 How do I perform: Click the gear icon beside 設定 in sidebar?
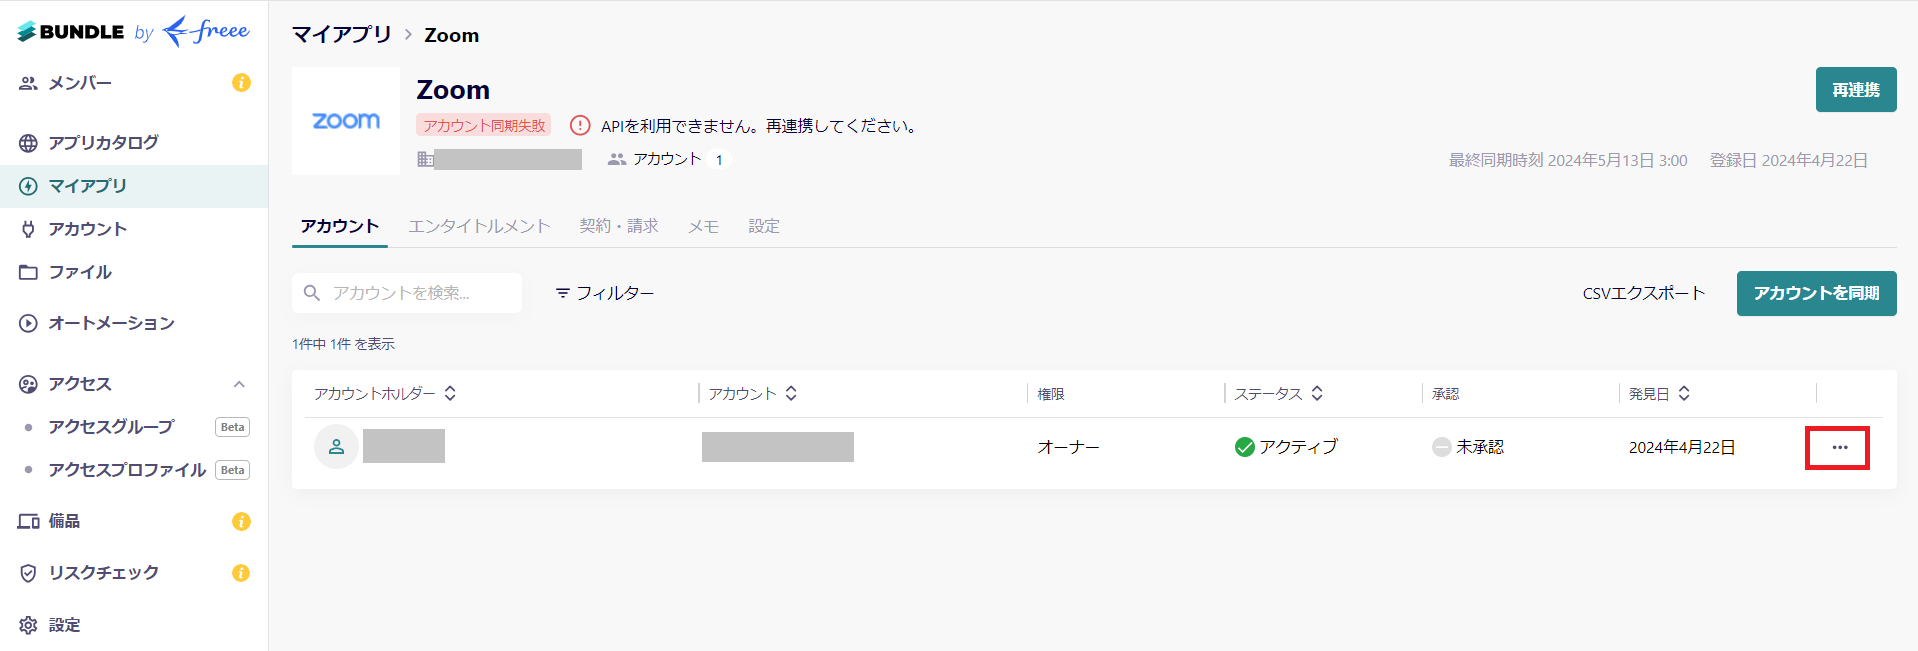tap(28, 625)
